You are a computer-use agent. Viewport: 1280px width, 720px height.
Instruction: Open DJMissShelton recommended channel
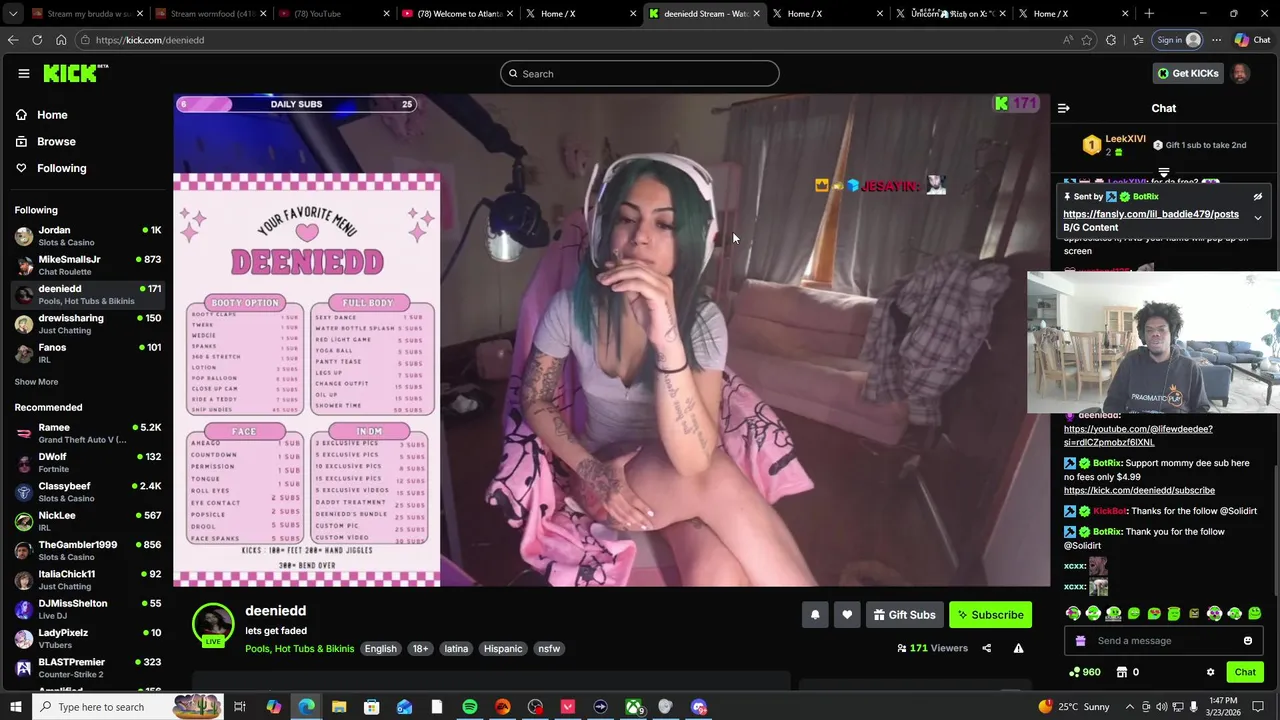pos(87,609)
